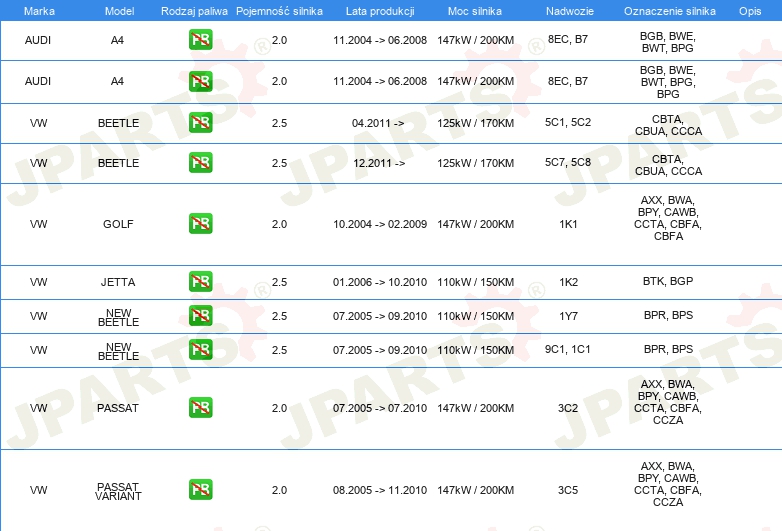Select the GOLF model cell
The height and width of the screenshot is (531, 782).
point(118,224)
